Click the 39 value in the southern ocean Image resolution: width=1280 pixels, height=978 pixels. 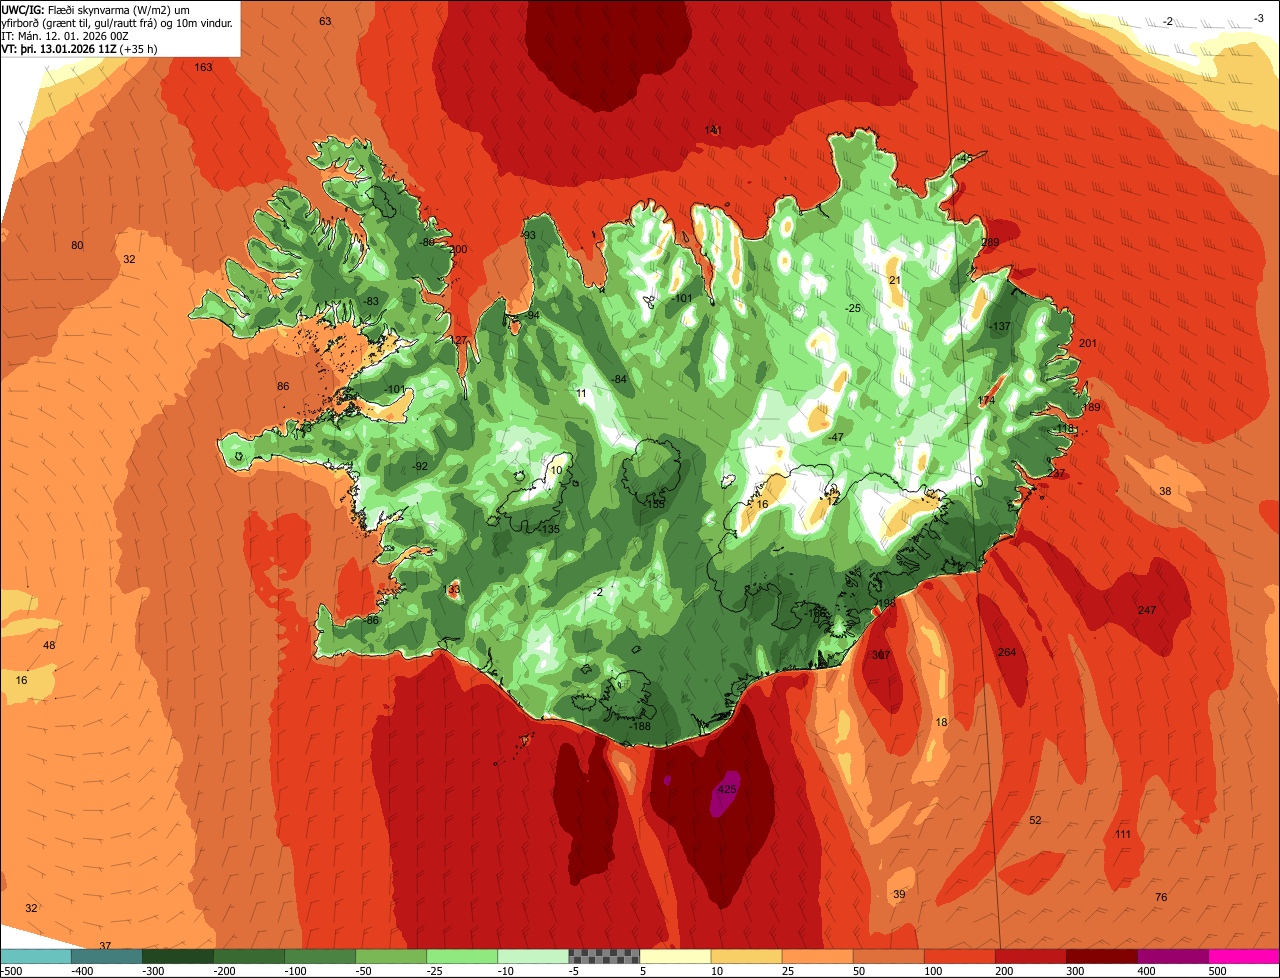(899, 894)
